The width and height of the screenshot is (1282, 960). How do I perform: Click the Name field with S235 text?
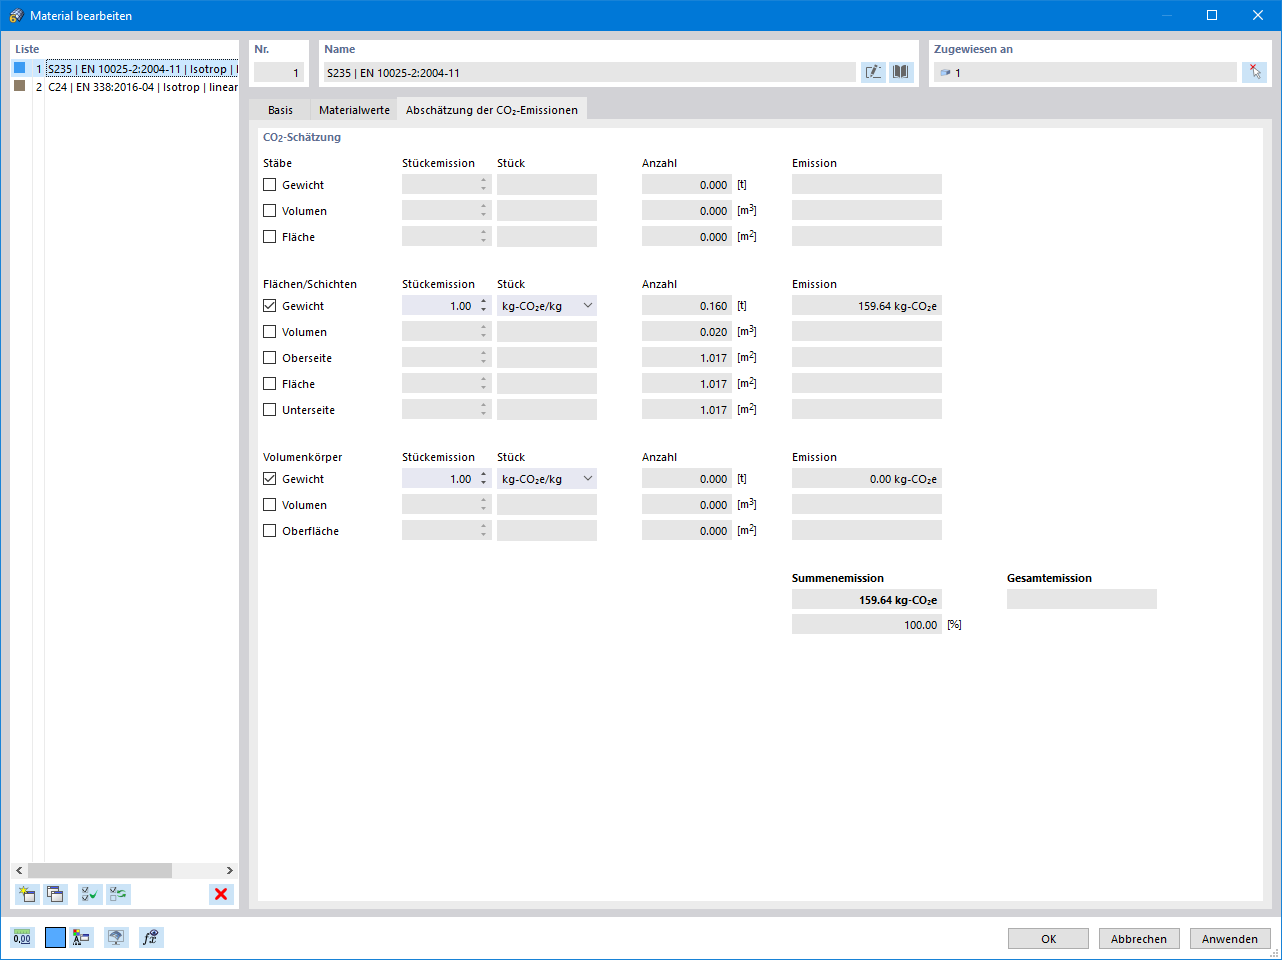click(589, 72)
